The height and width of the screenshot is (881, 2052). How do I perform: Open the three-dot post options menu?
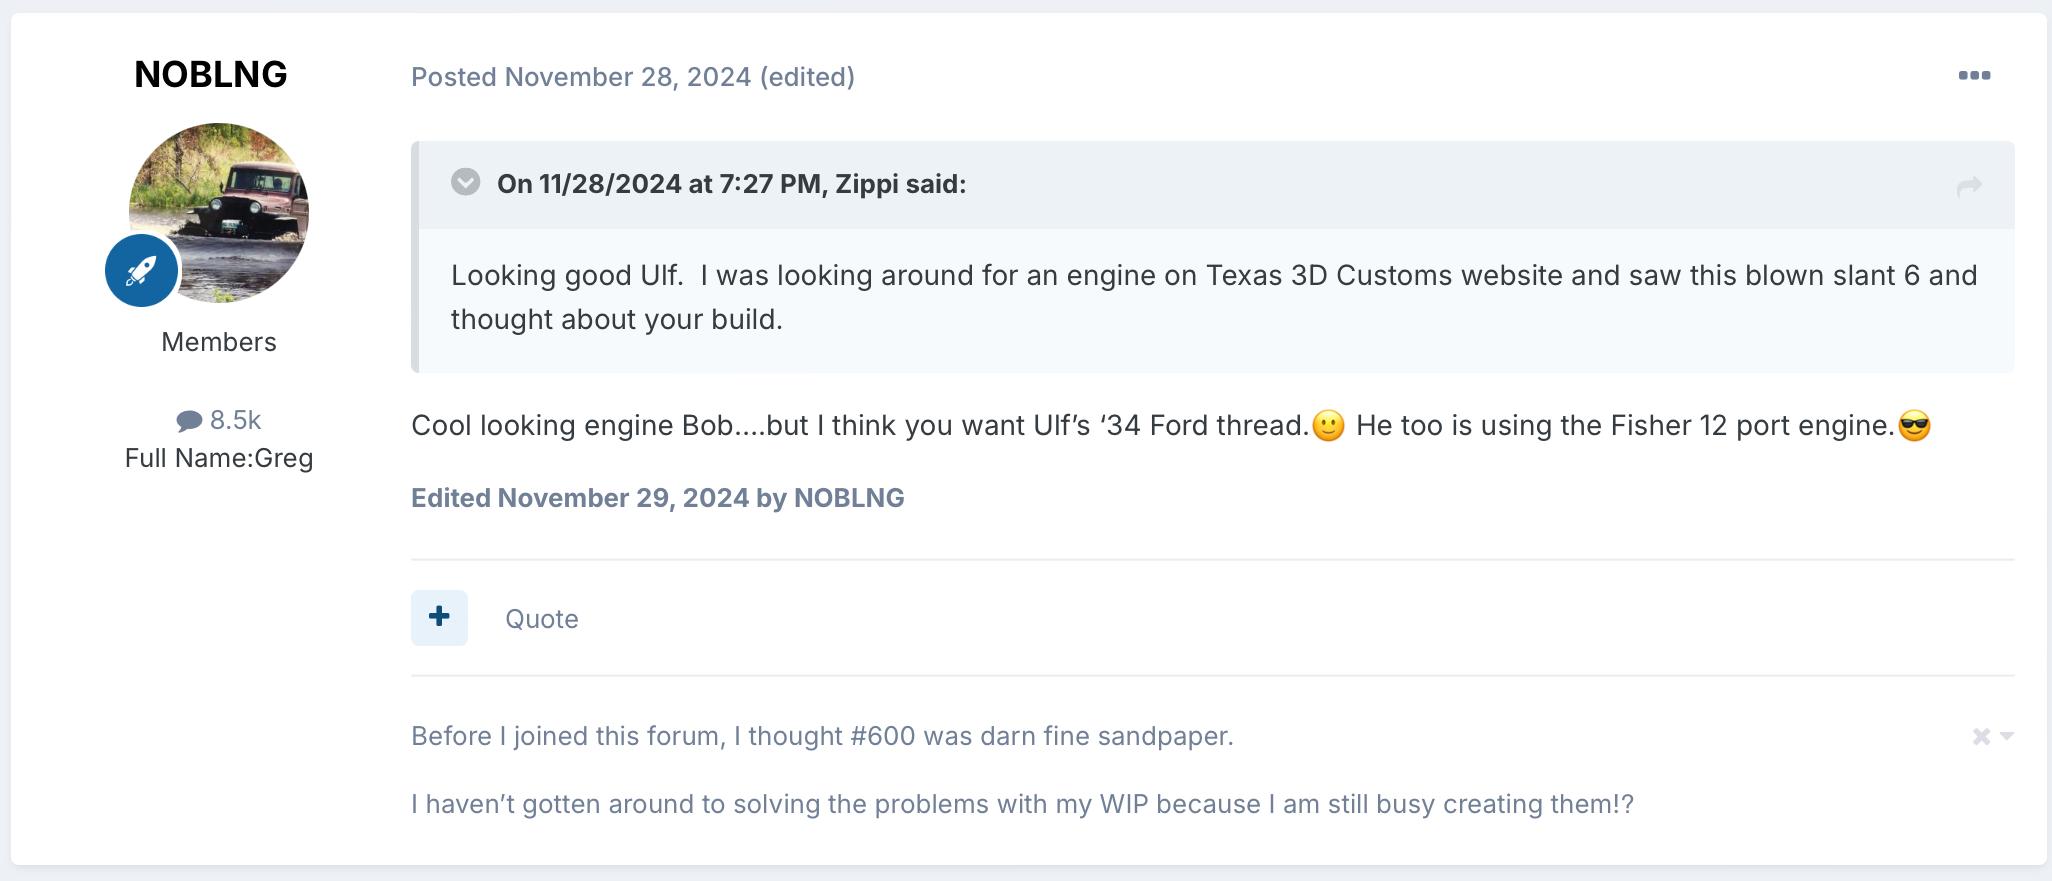point(1974,76)
